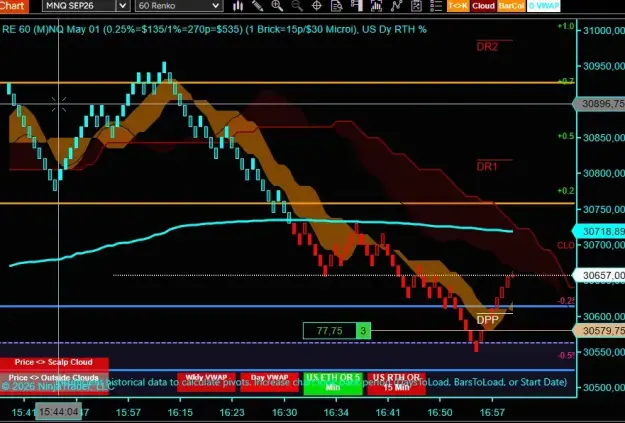Click the cyan 30718,89 VWAP price marker
Image resolution: width=625 pixels, height=423 pixels.
[599, 231]
